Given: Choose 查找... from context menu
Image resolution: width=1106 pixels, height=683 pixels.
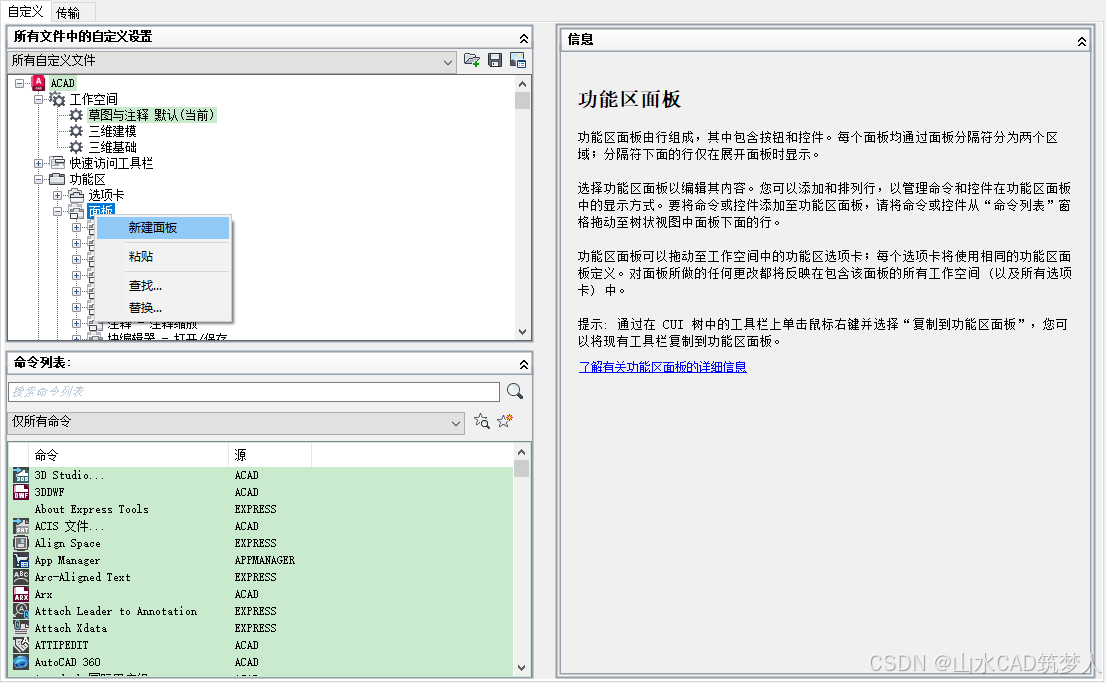Looking at the screenshot, I should [162, 286].
